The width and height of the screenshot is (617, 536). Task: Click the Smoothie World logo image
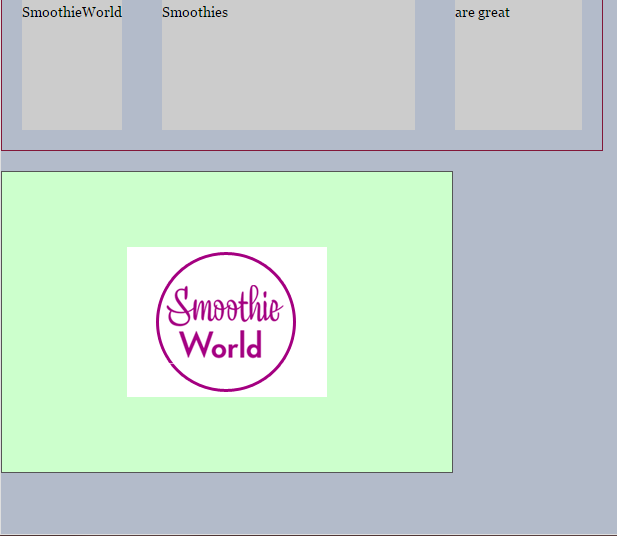(x=227, y=322)
